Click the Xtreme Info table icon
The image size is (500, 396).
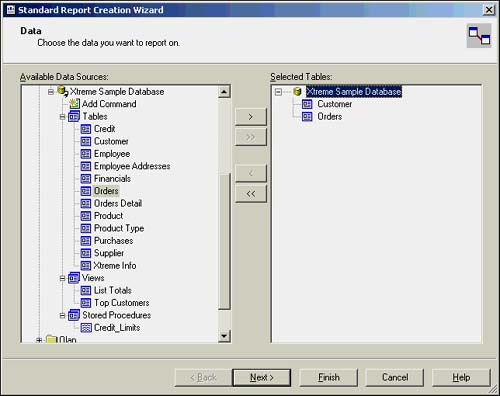click(86, 266)
